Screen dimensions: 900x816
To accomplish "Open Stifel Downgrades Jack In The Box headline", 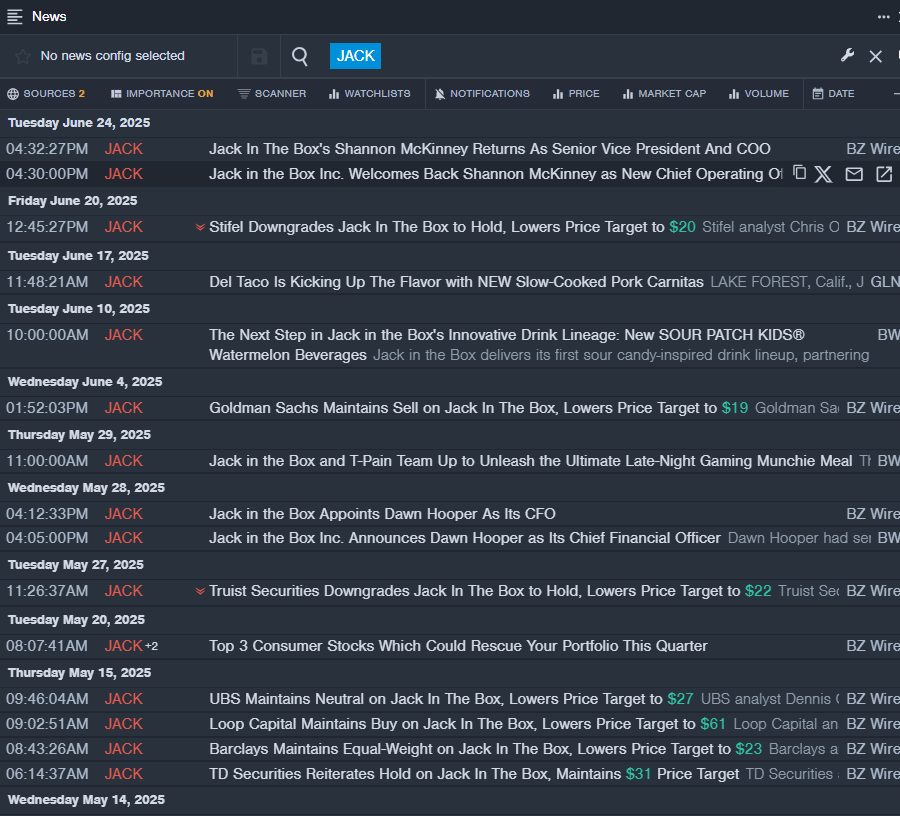I will pyautogui.click(x=436, y=227).
